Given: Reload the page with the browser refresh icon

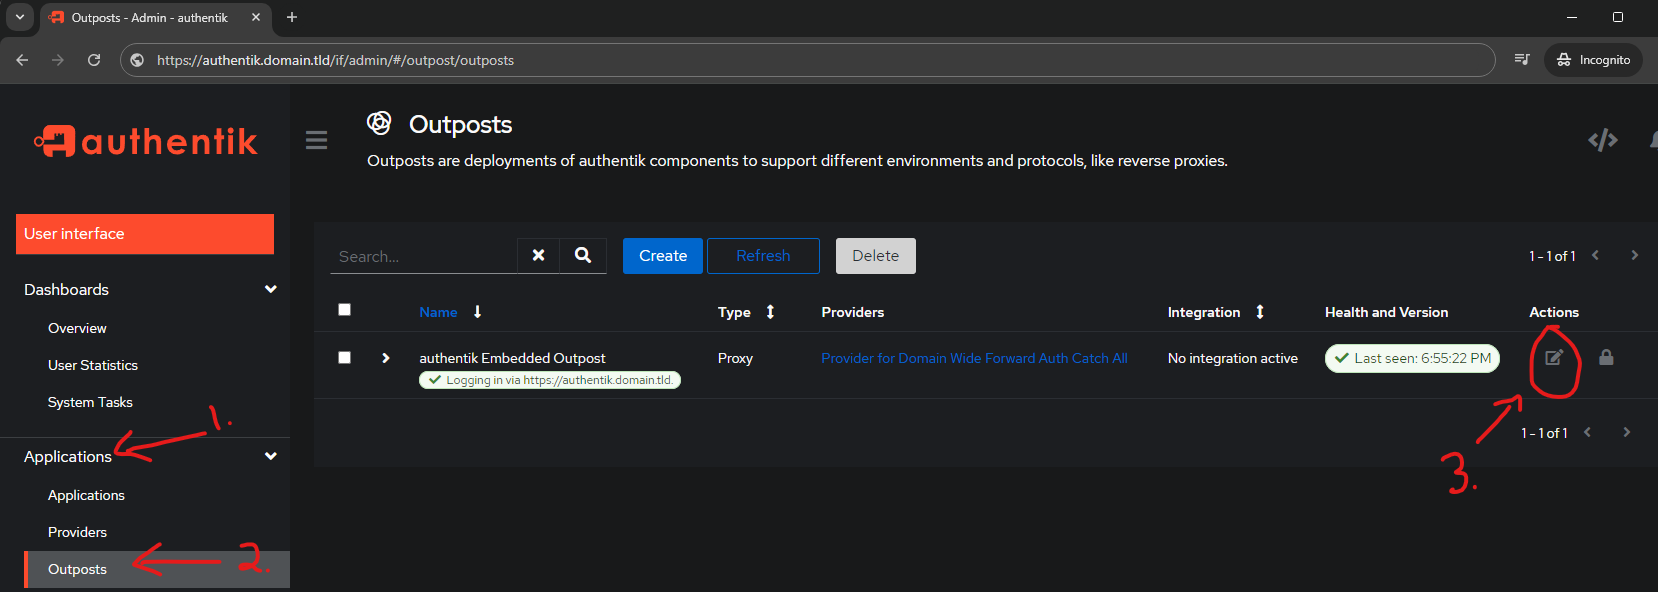Looking at the screenshot, I should 94,60.
